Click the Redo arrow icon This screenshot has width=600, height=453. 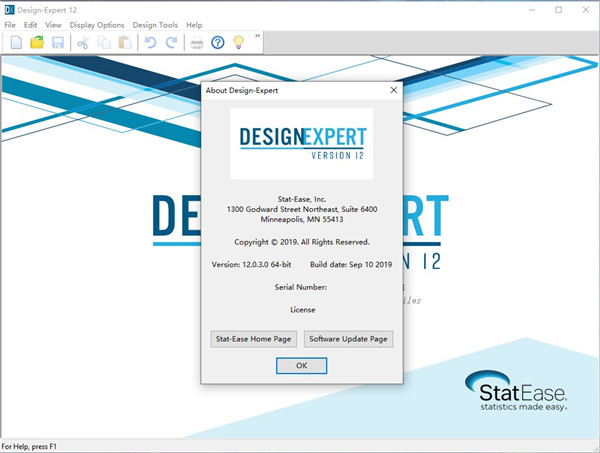(x=171, y=42)
